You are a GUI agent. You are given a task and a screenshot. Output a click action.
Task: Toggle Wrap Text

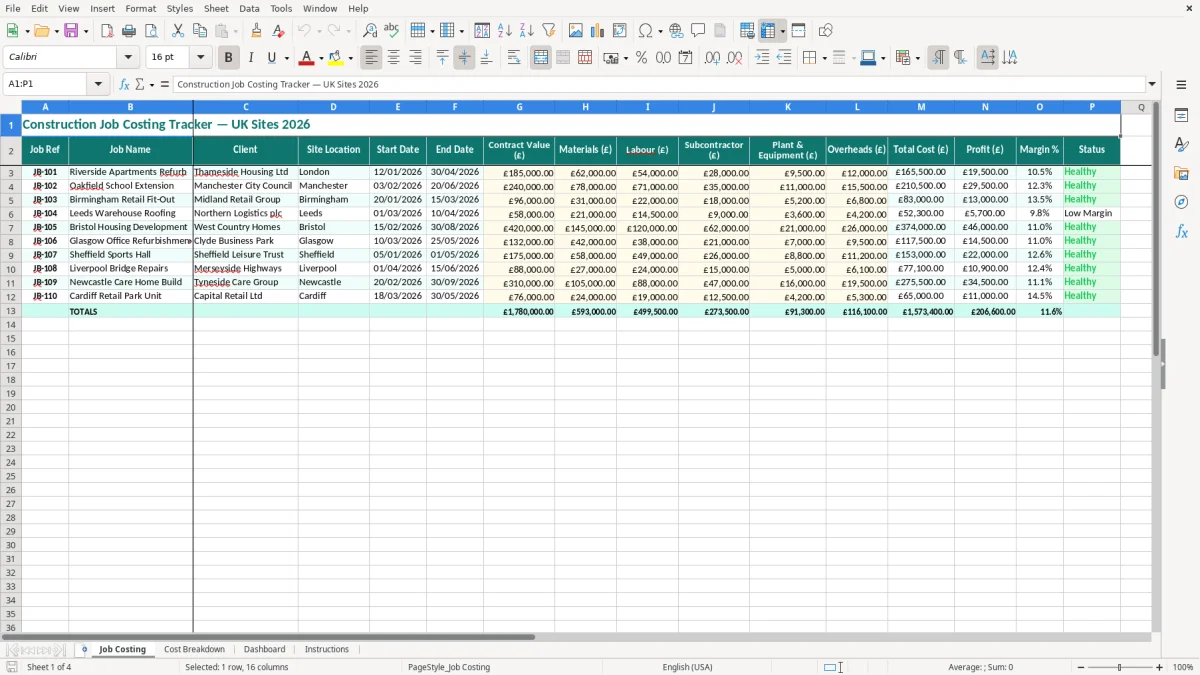tap(514, 58)
